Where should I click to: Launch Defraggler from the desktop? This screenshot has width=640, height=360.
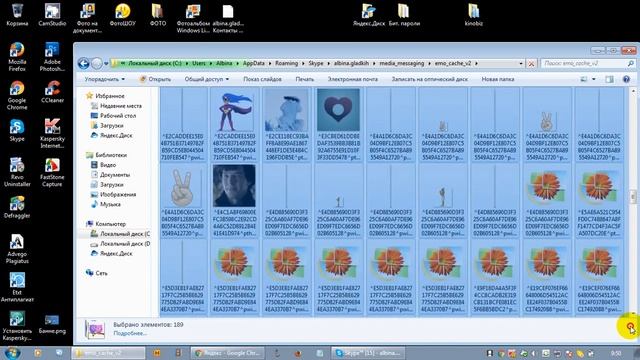click(17, 207)
